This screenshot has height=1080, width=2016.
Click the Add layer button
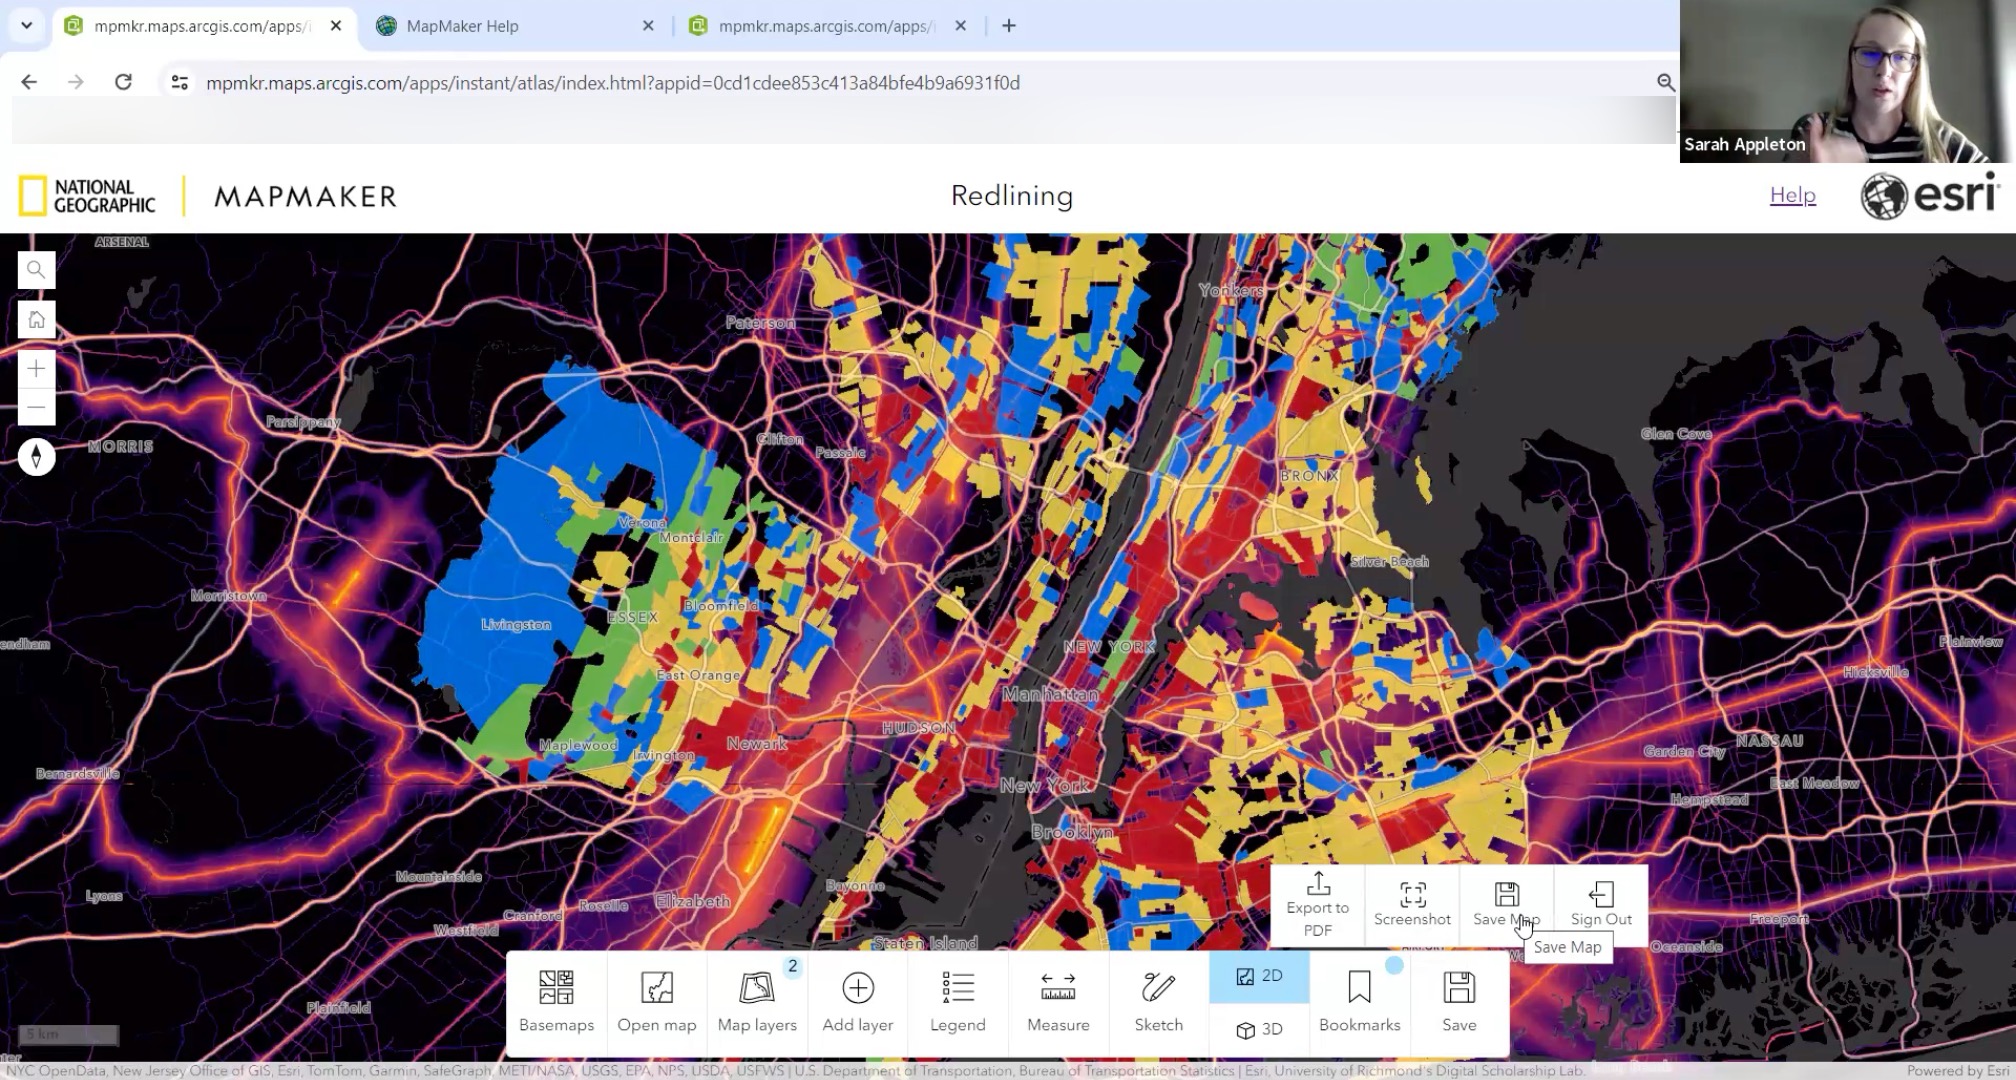857,1000
